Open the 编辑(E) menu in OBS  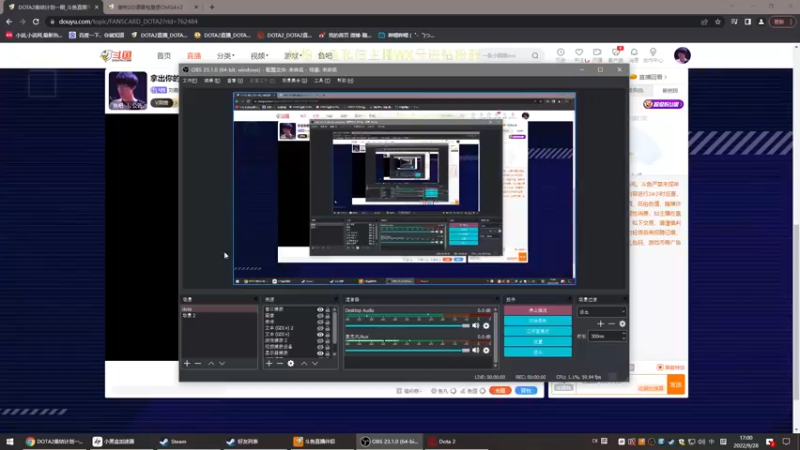212,81
